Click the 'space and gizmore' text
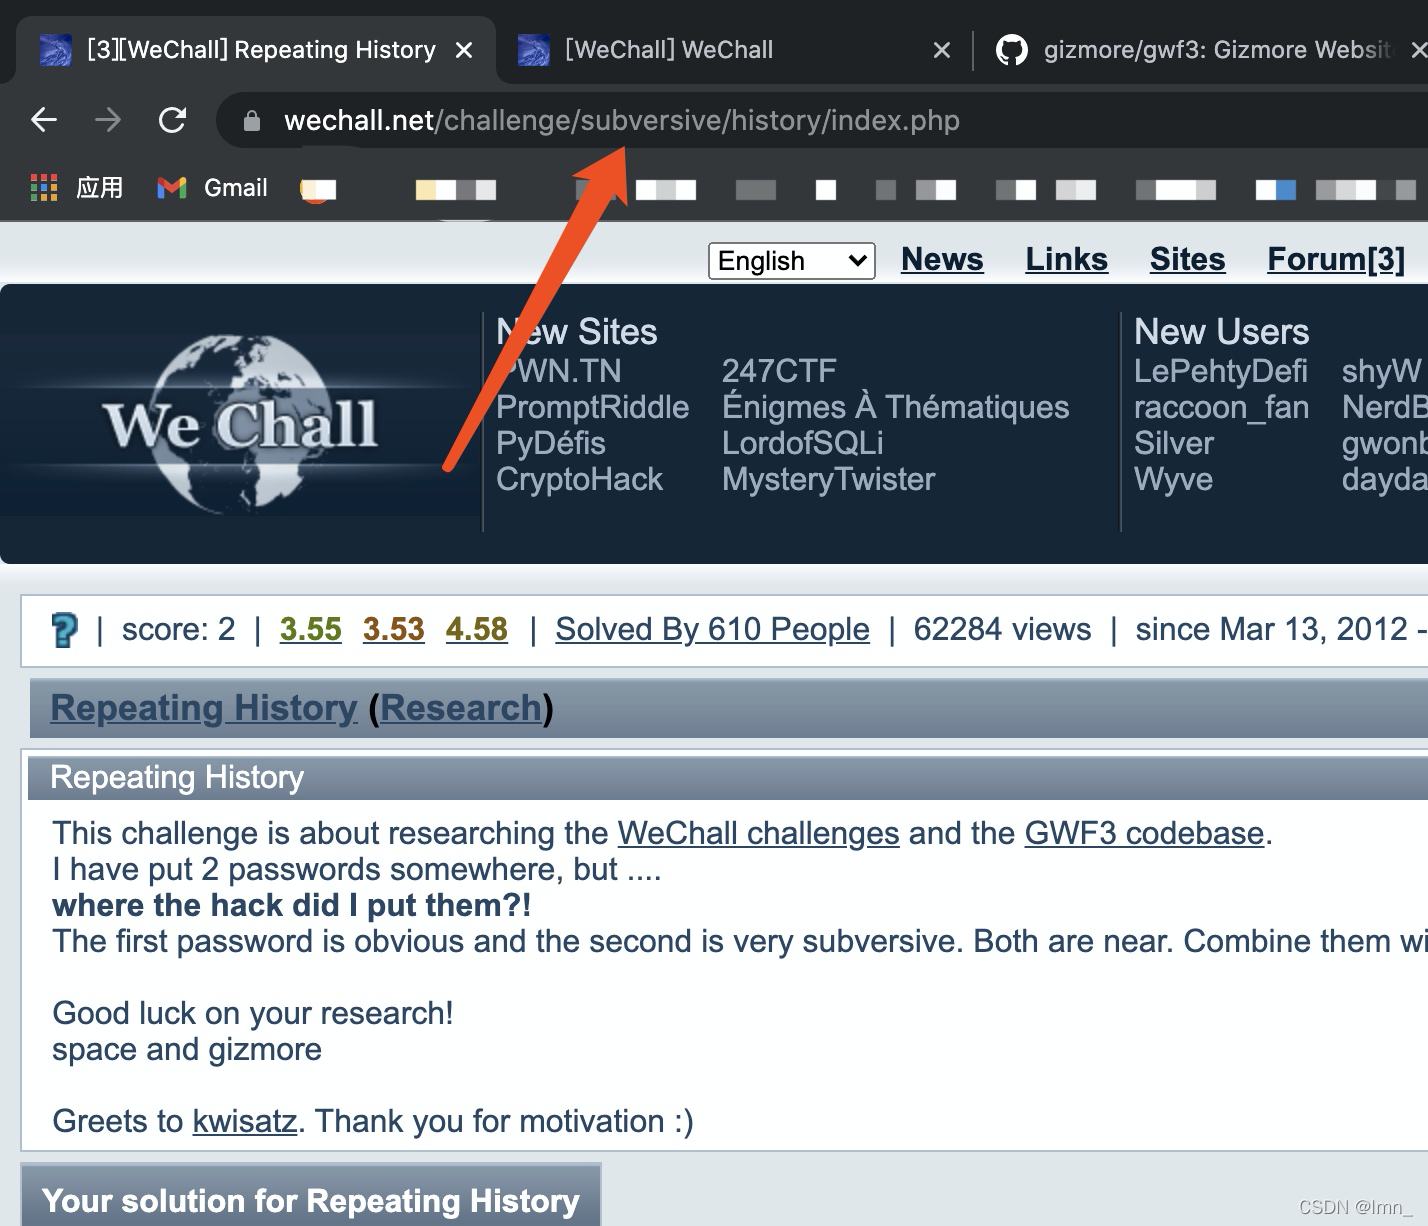The height and width of the screenshot is (1226, 1428). coord(187,1049)
